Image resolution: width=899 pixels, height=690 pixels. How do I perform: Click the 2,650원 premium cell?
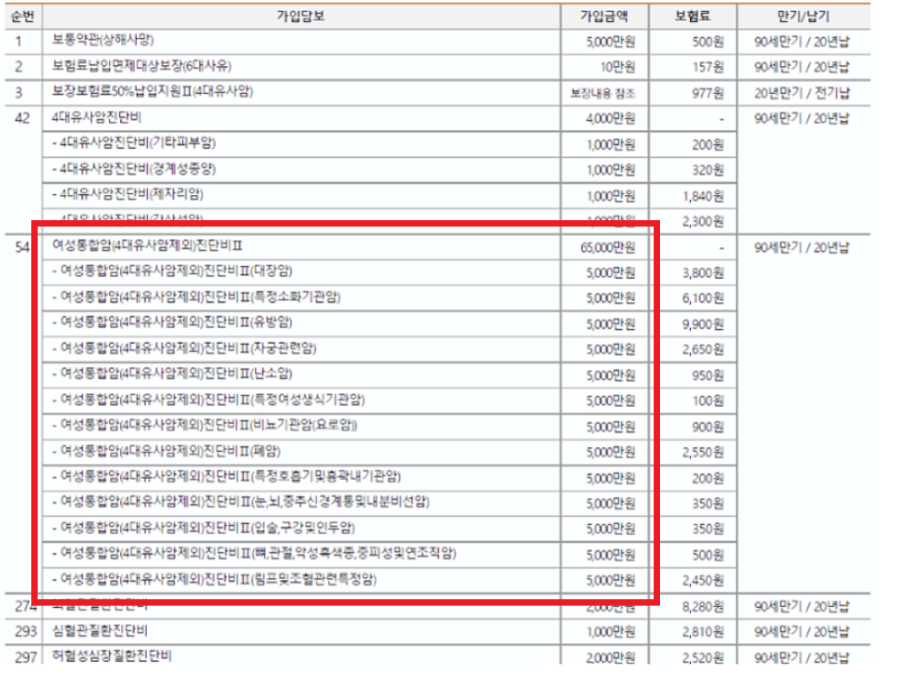[703, 350]
